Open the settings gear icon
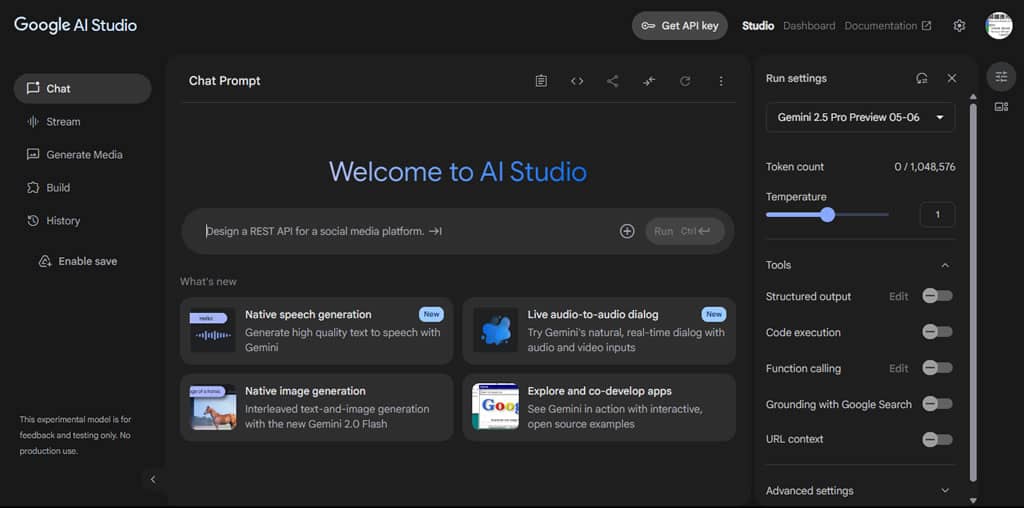Screen dimensions: 1024x508 click(x=959, y=26)
